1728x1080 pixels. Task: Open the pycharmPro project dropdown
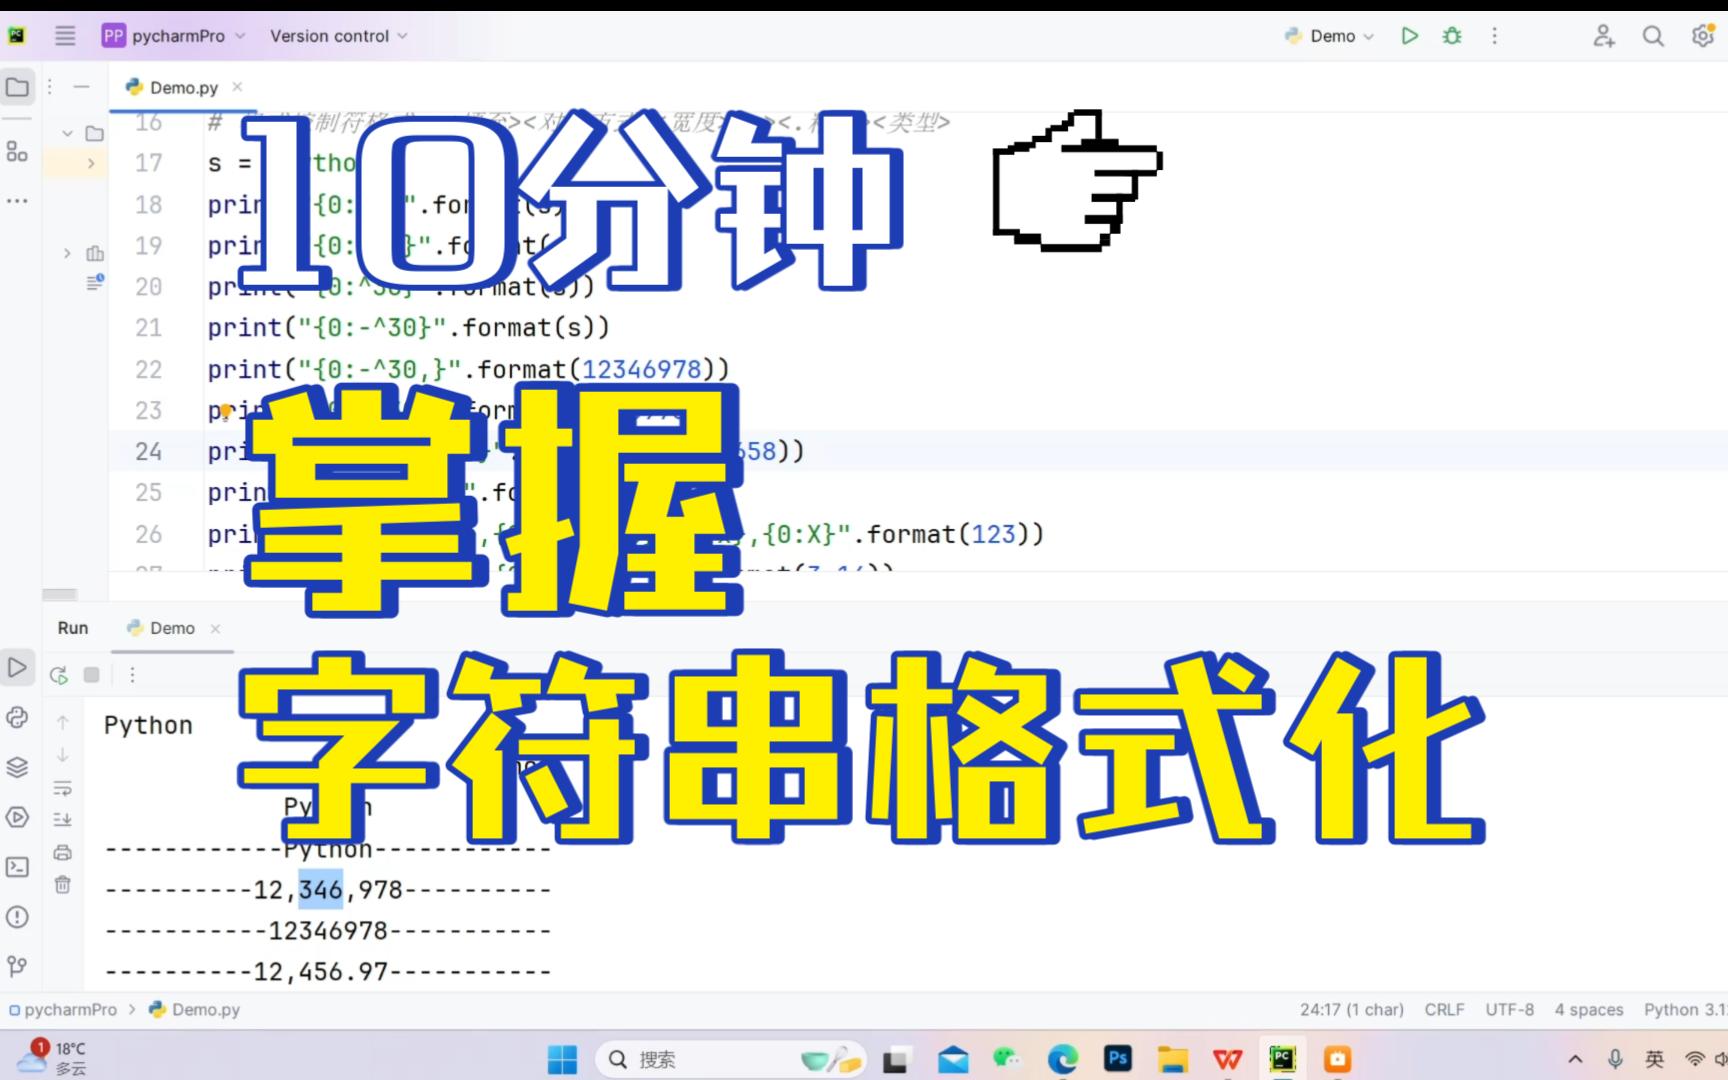pos(174,36)
